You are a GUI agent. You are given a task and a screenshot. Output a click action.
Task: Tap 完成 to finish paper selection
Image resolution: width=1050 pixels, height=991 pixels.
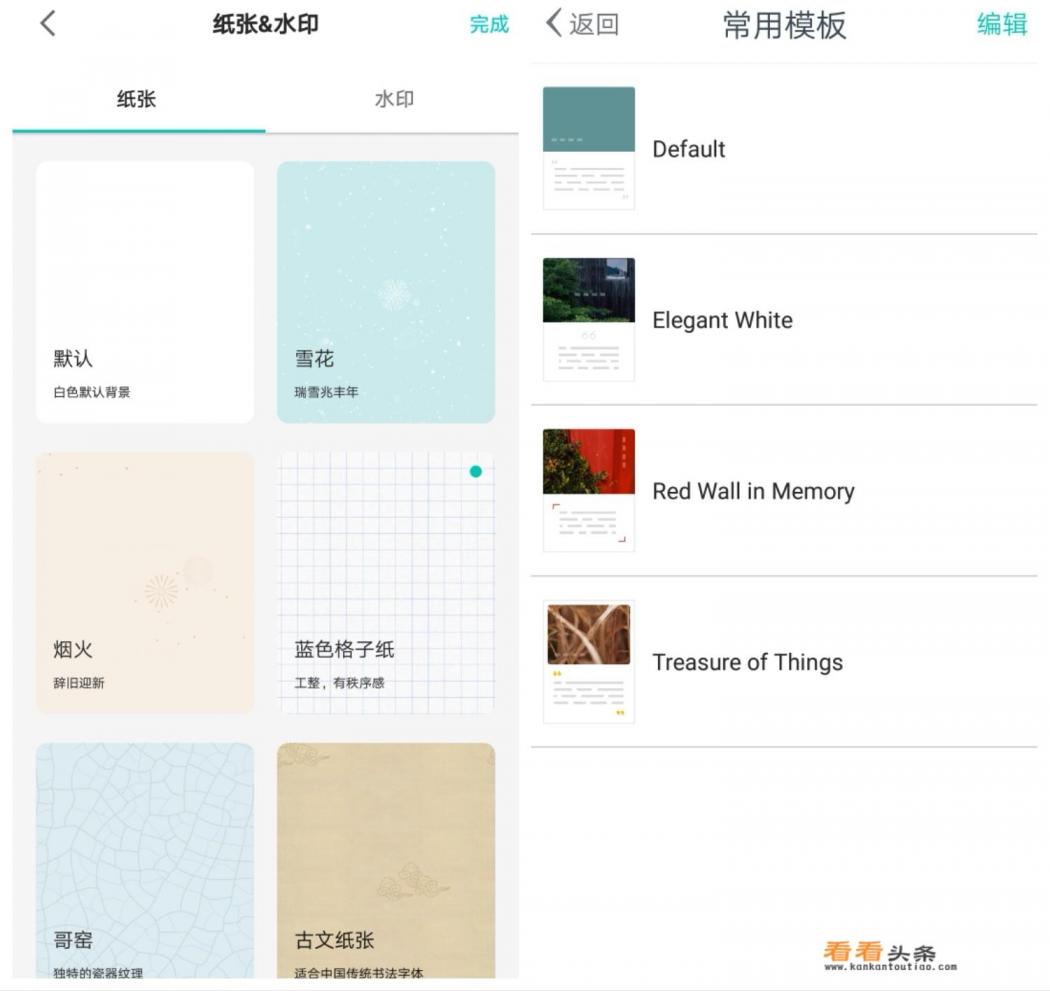pos(489,25)
